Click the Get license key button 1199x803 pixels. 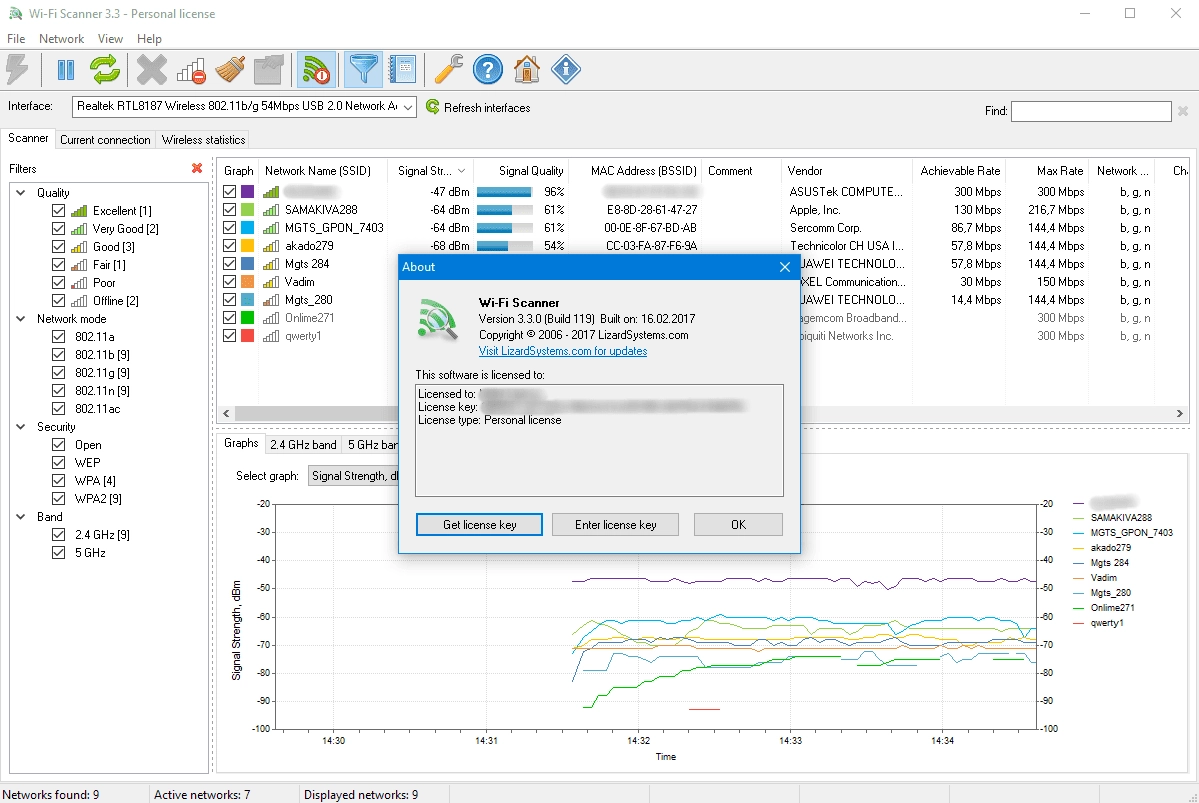coord(479,525)
